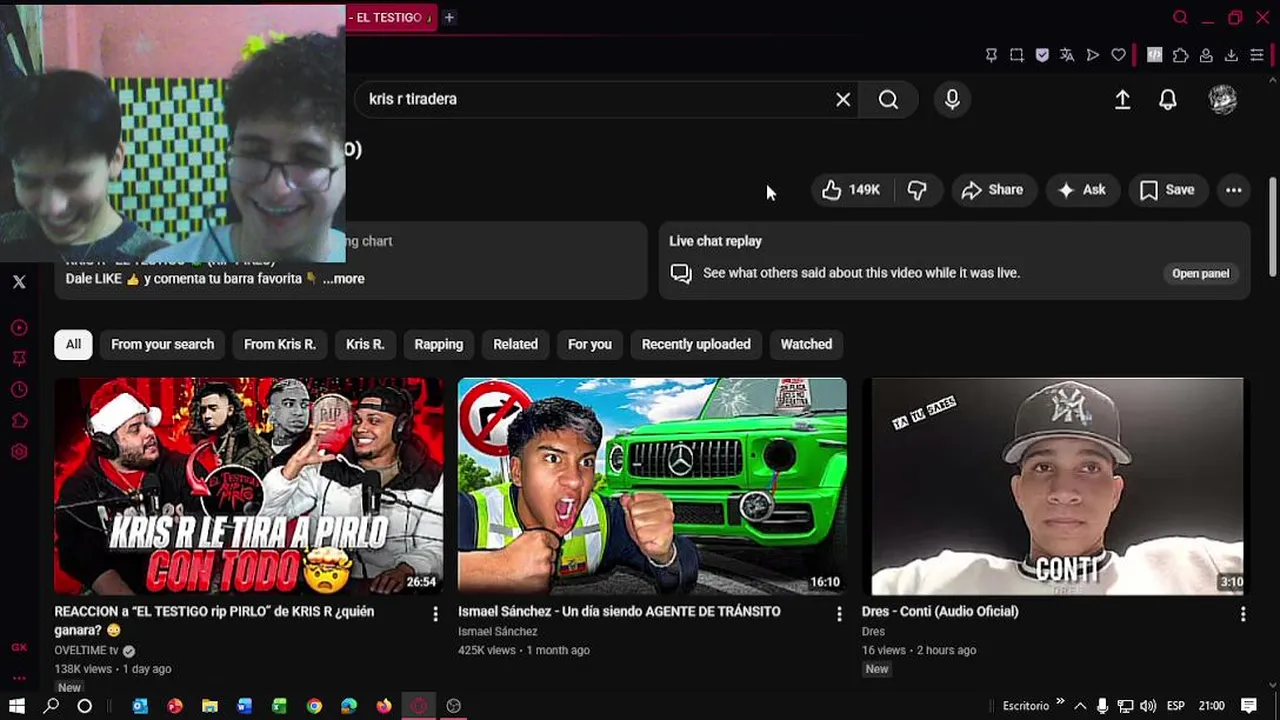Show hidden tray icons chevron

coord(1080,706)
